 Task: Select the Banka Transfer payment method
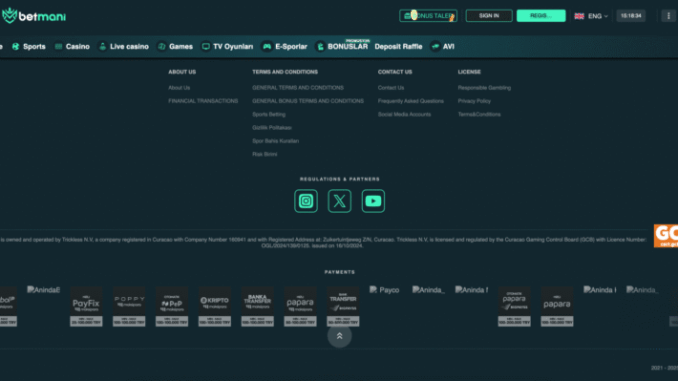(x=257, y=306)
